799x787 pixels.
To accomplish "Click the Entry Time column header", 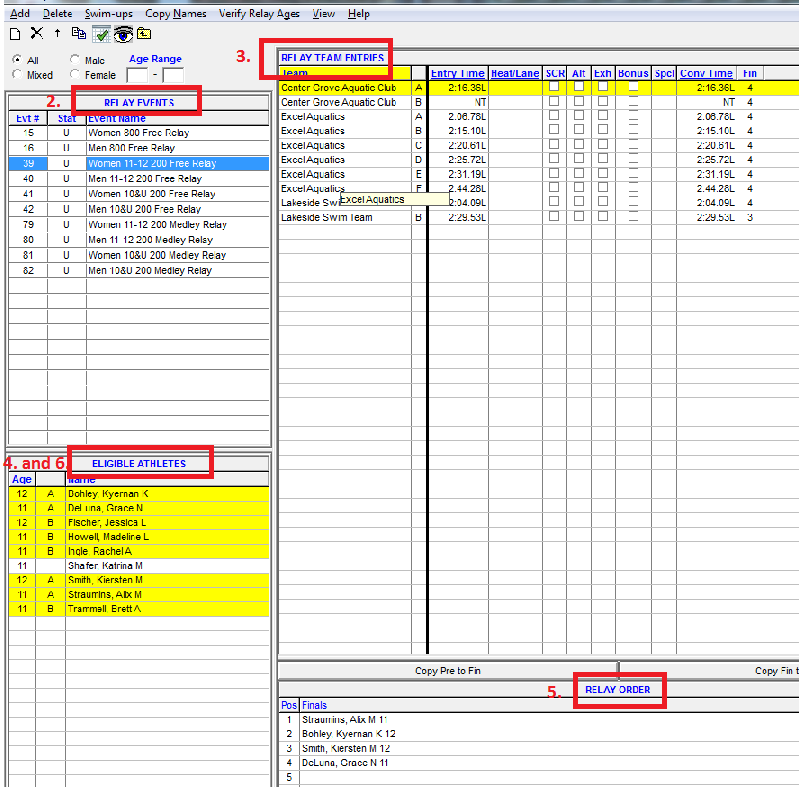I will [x=457, y=73].
